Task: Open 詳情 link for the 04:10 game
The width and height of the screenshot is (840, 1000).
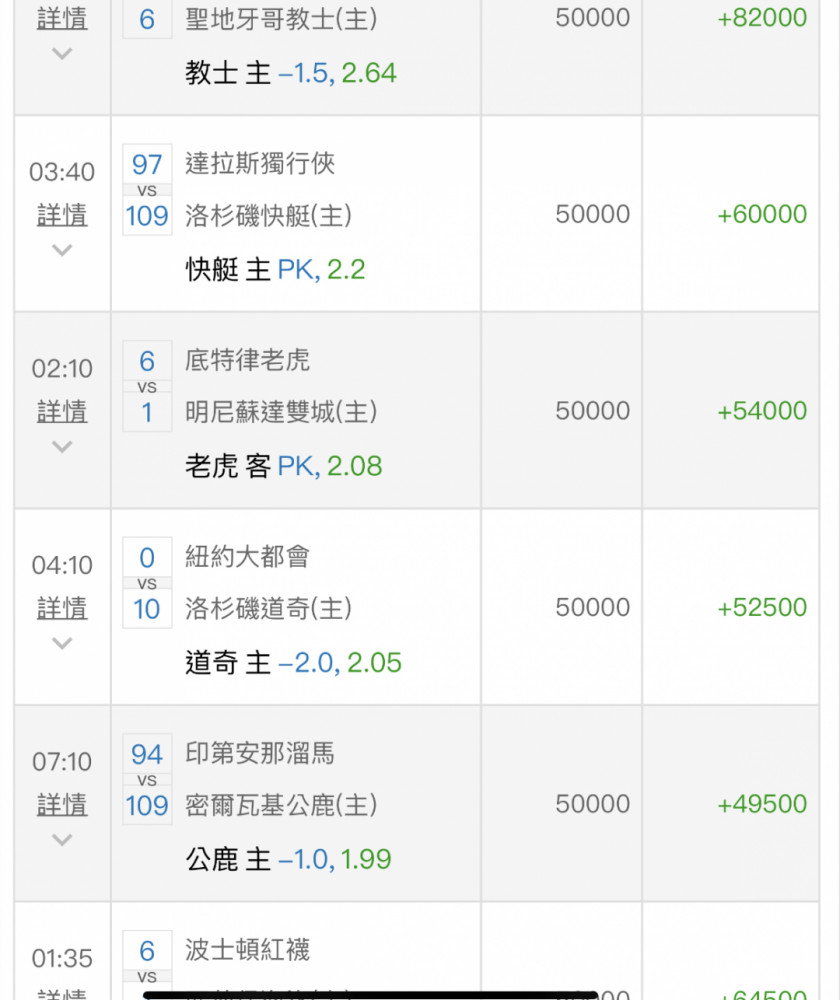Action: click(62, 608)
